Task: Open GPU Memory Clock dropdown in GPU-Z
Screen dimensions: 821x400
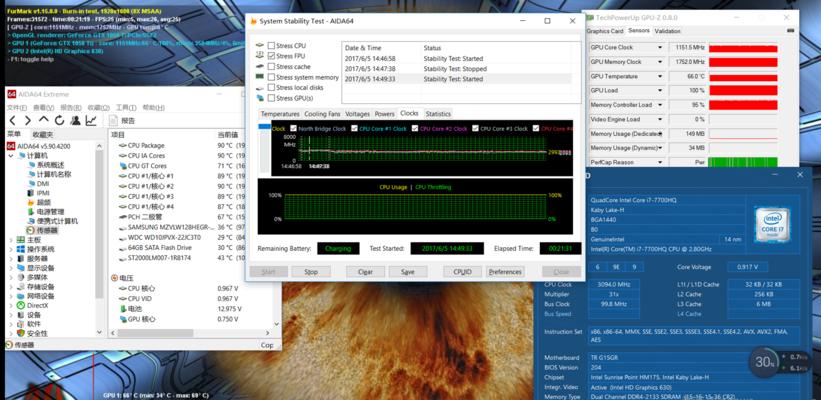Action: pos(660,62)
